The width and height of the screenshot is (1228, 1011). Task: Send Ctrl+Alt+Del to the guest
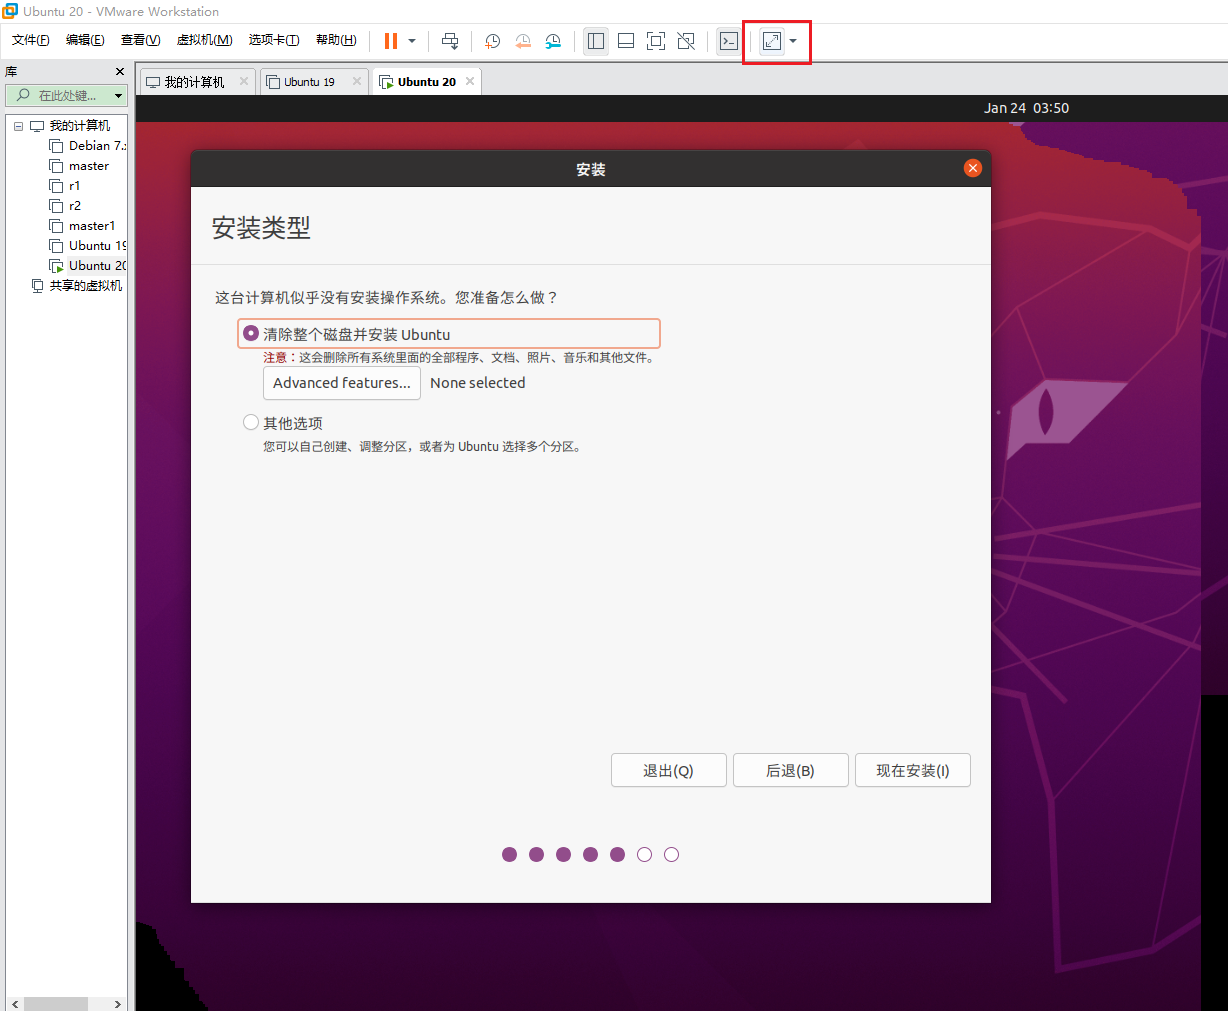point(450,41)
